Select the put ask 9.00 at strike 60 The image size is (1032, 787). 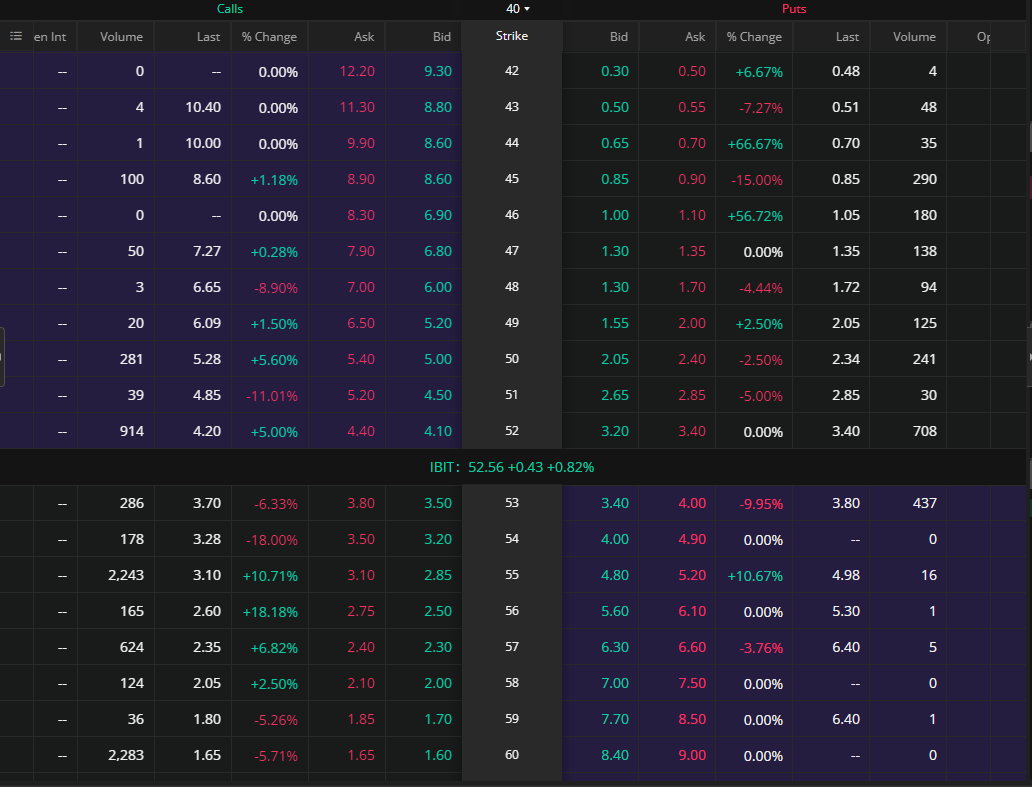pyautogui.click(x=691, y=755)
